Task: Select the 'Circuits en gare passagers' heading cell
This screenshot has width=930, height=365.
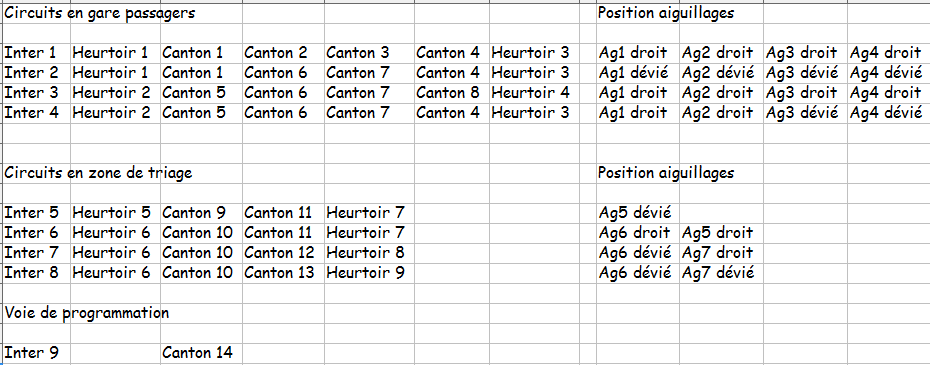Action: click(x=100, y=13)
